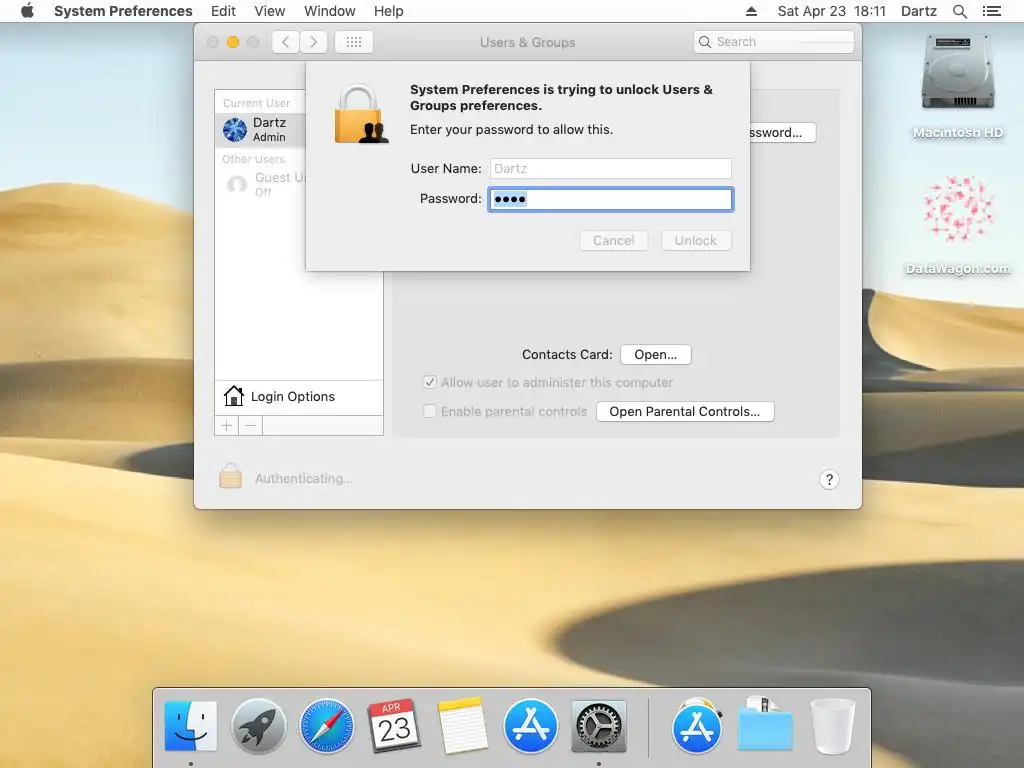
Task: Click the Password field in dialog
Action: pos(611,199)
